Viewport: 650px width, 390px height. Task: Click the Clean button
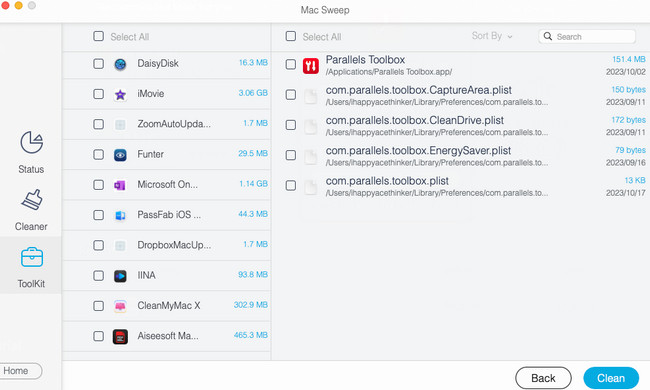[x=611, y=378]
